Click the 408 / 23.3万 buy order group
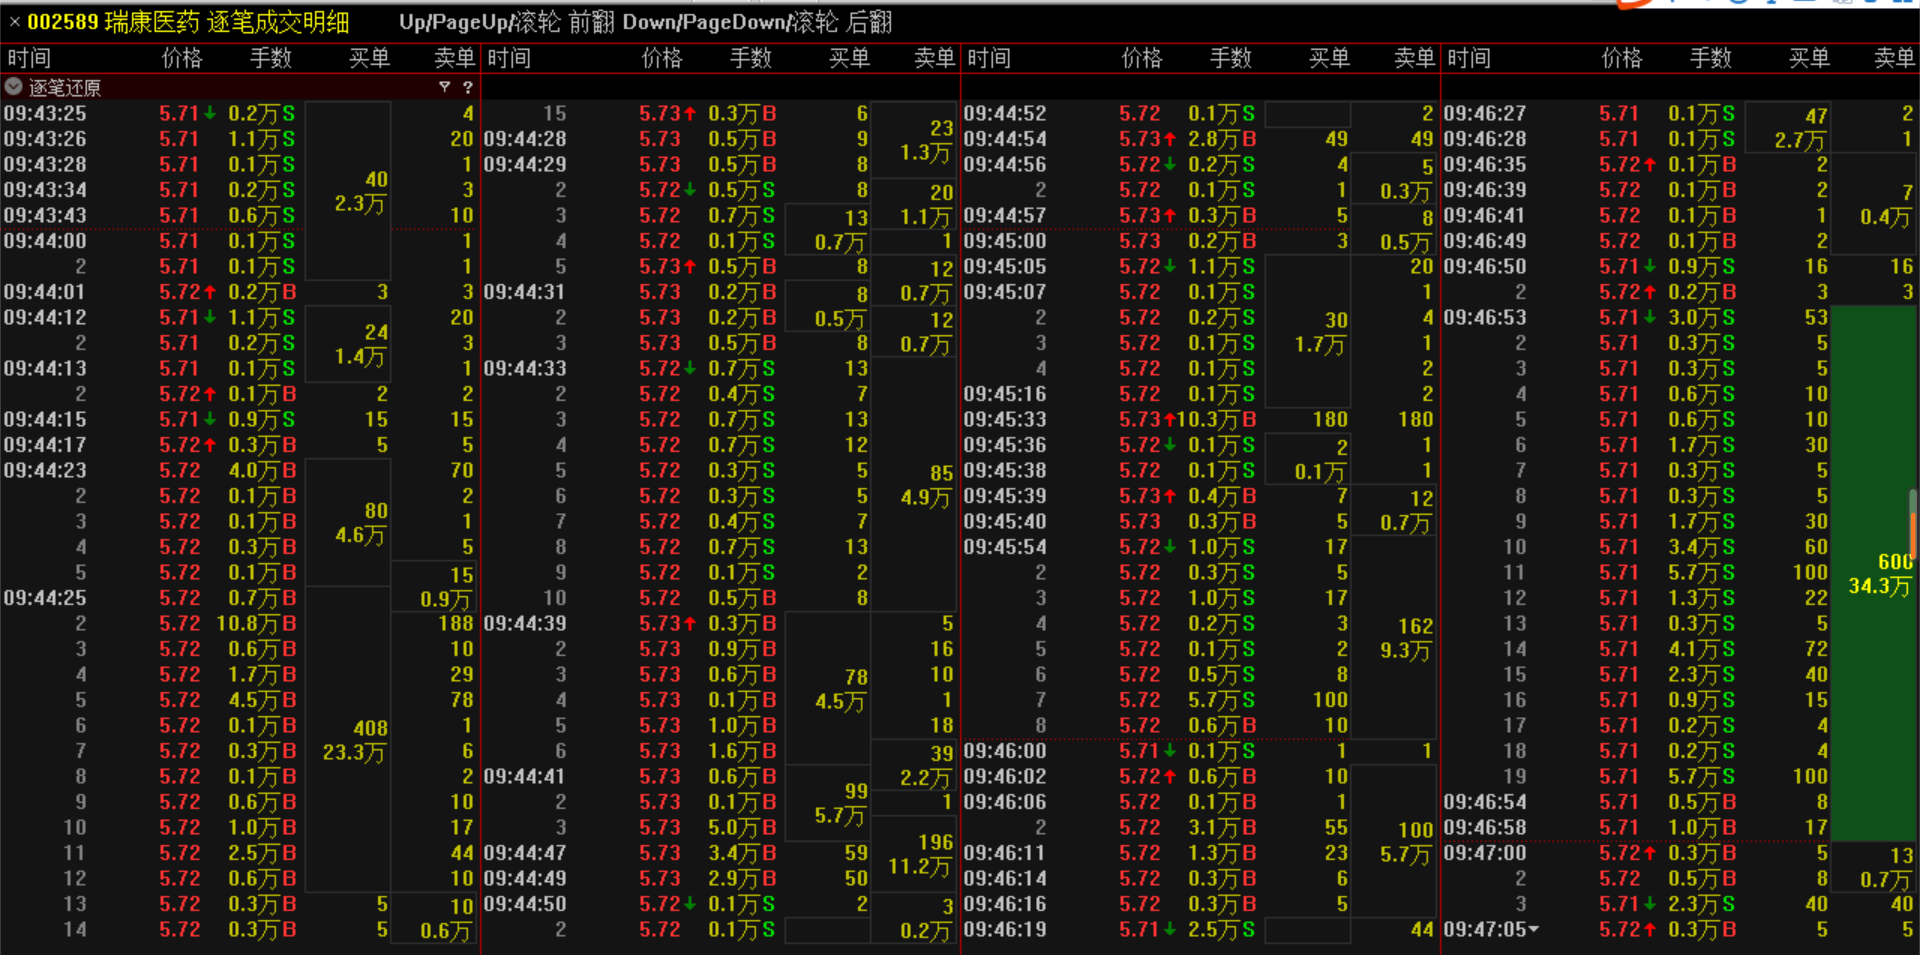Viewport: 1920px width, 955px height. pyautogui.click(x=354, y=740)
